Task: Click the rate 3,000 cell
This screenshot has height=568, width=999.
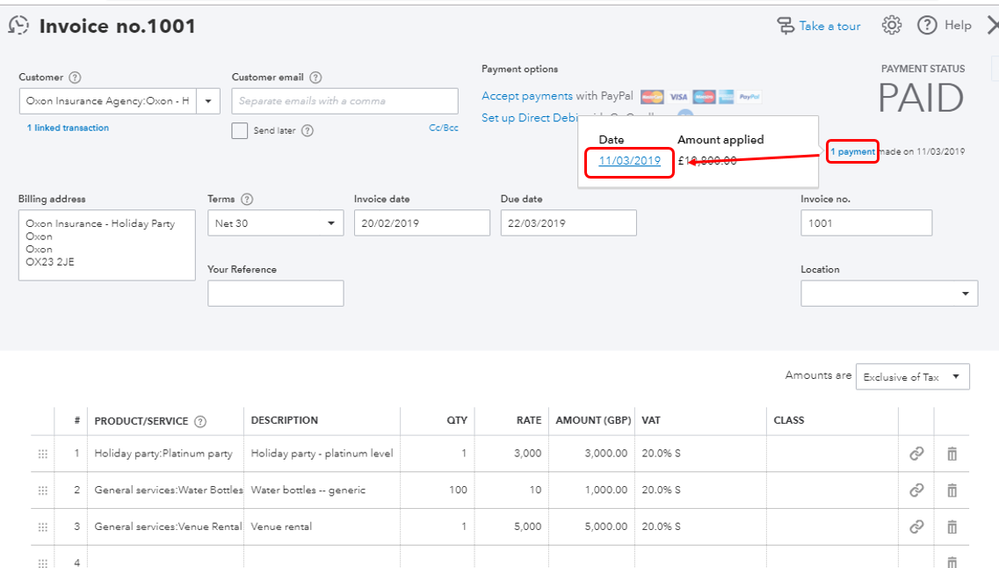Action: tap(512, 453)
